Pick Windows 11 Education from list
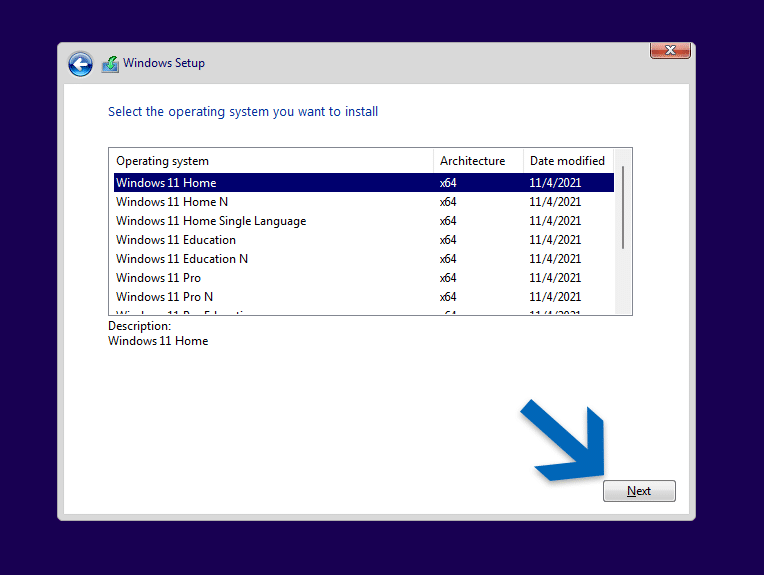Image resolution: width=764 pixels, height=575 pixels. coord(363,240)
